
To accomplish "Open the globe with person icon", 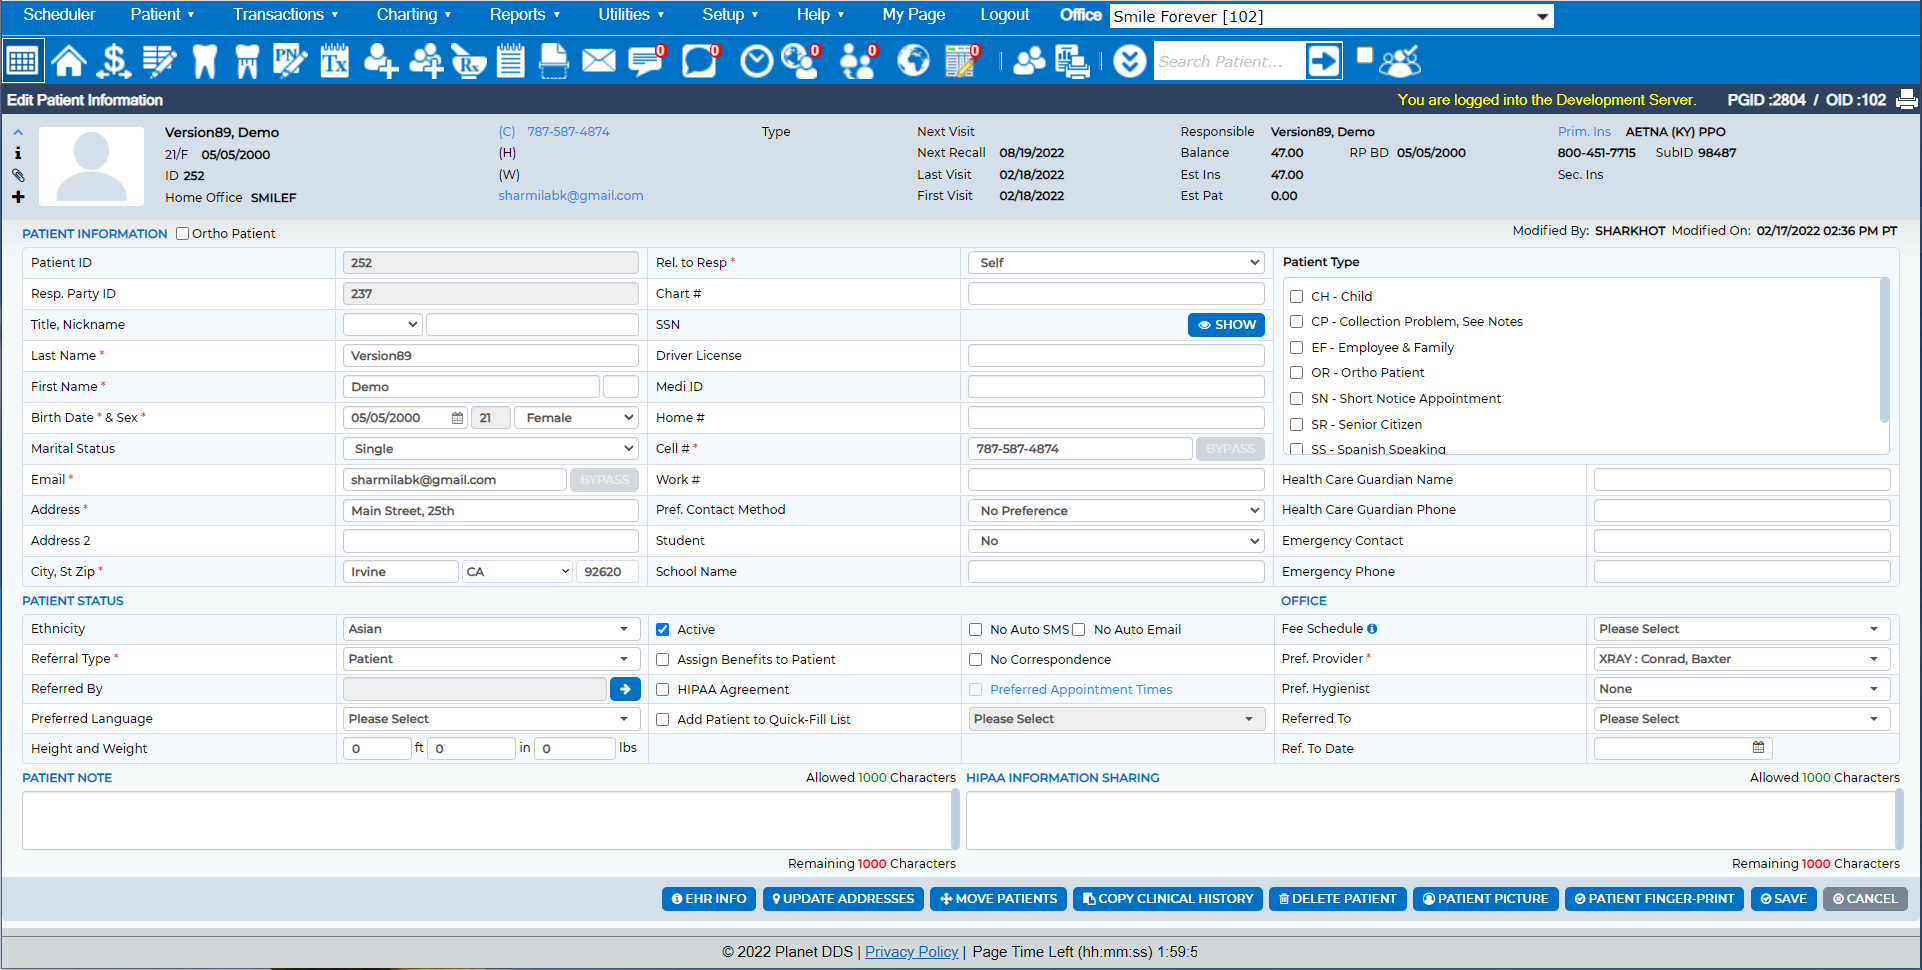I will pyautogui.click(x=801, y=61).
